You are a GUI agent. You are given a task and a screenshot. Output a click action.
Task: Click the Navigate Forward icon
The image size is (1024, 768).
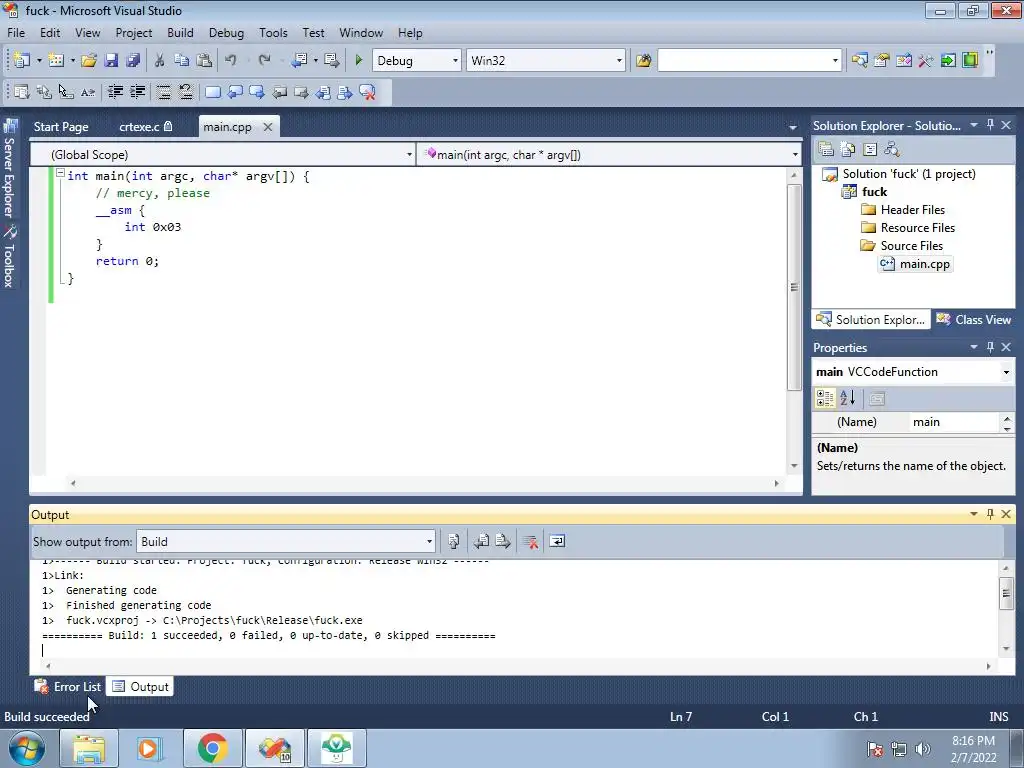click(x=332, y=61)
